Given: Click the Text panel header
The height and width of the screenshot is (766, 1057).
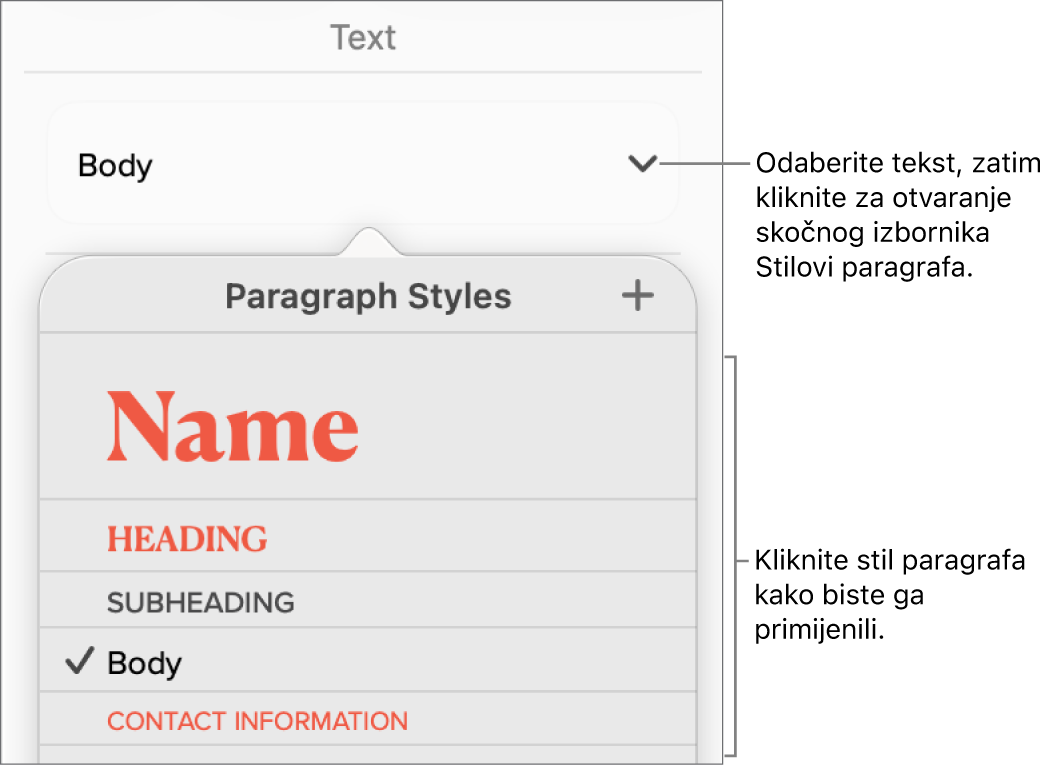Looking at the screenshot, I should click(363, 38).
